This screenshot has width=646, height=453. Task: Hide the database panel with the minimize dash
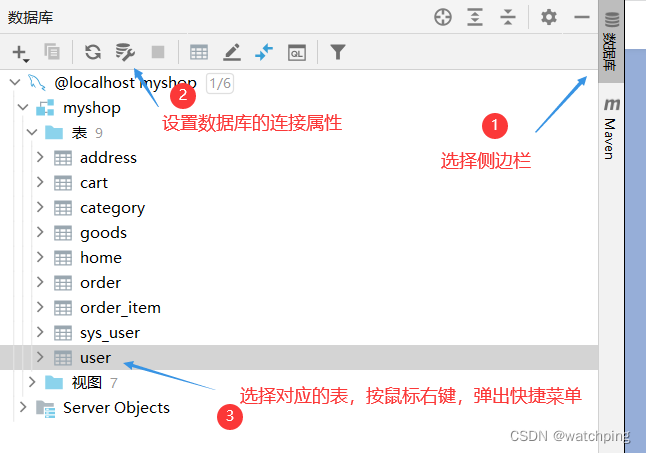(x=582, y=17)
